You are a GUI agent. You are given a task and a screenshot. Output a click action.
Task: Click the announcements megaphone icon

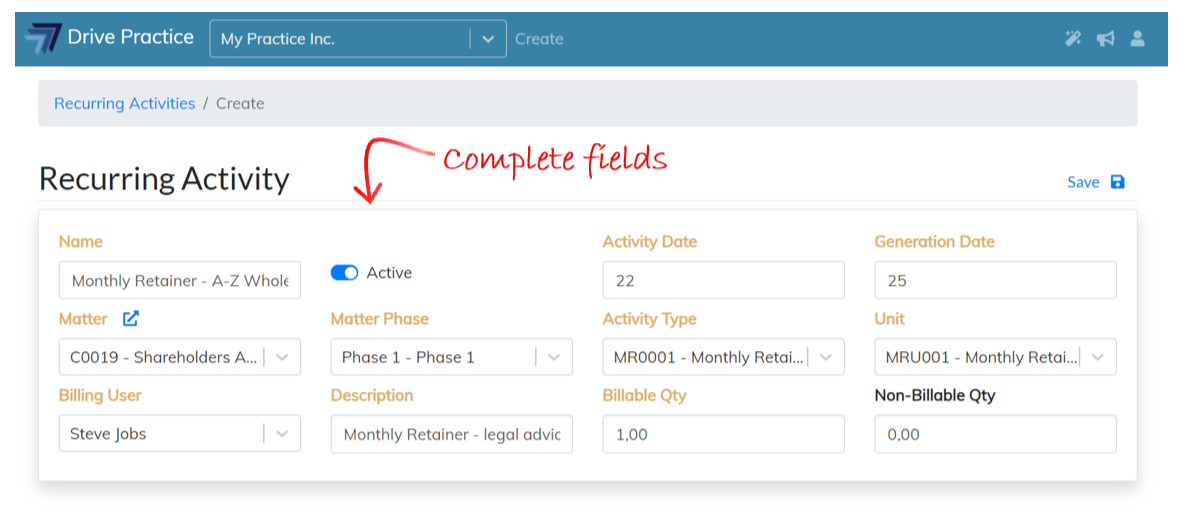pos(1105,39)
